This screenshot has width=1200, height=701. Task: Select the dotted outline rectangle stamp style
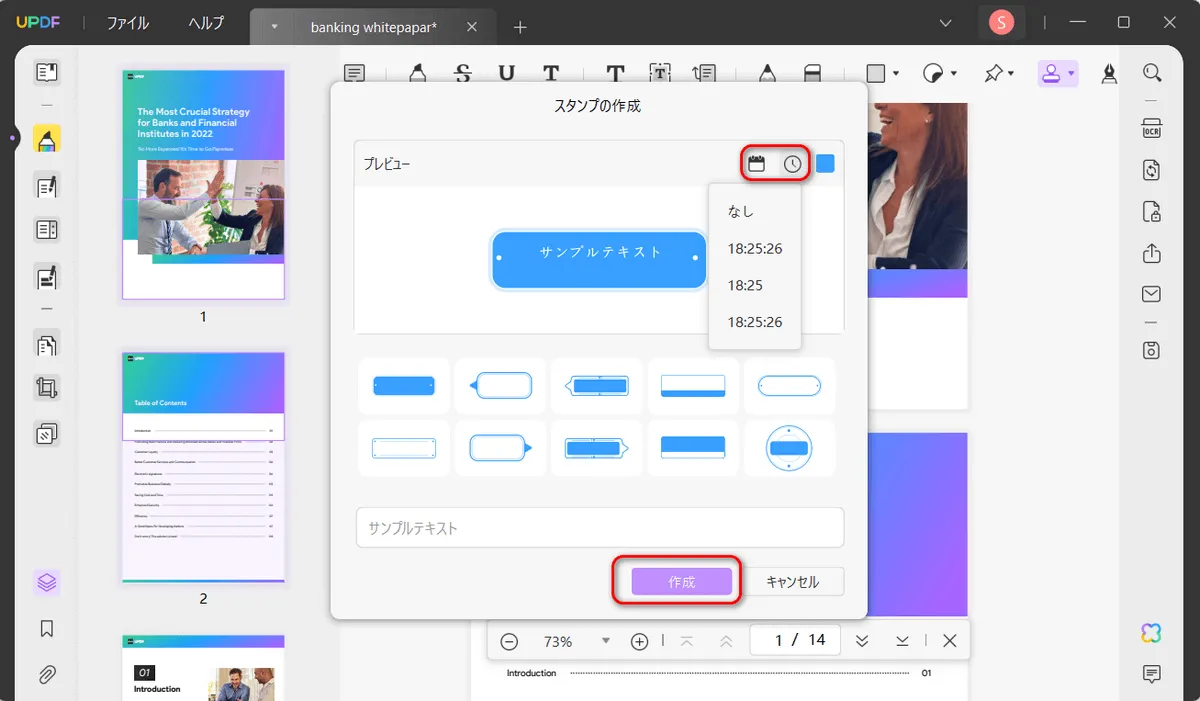[404, 449]
